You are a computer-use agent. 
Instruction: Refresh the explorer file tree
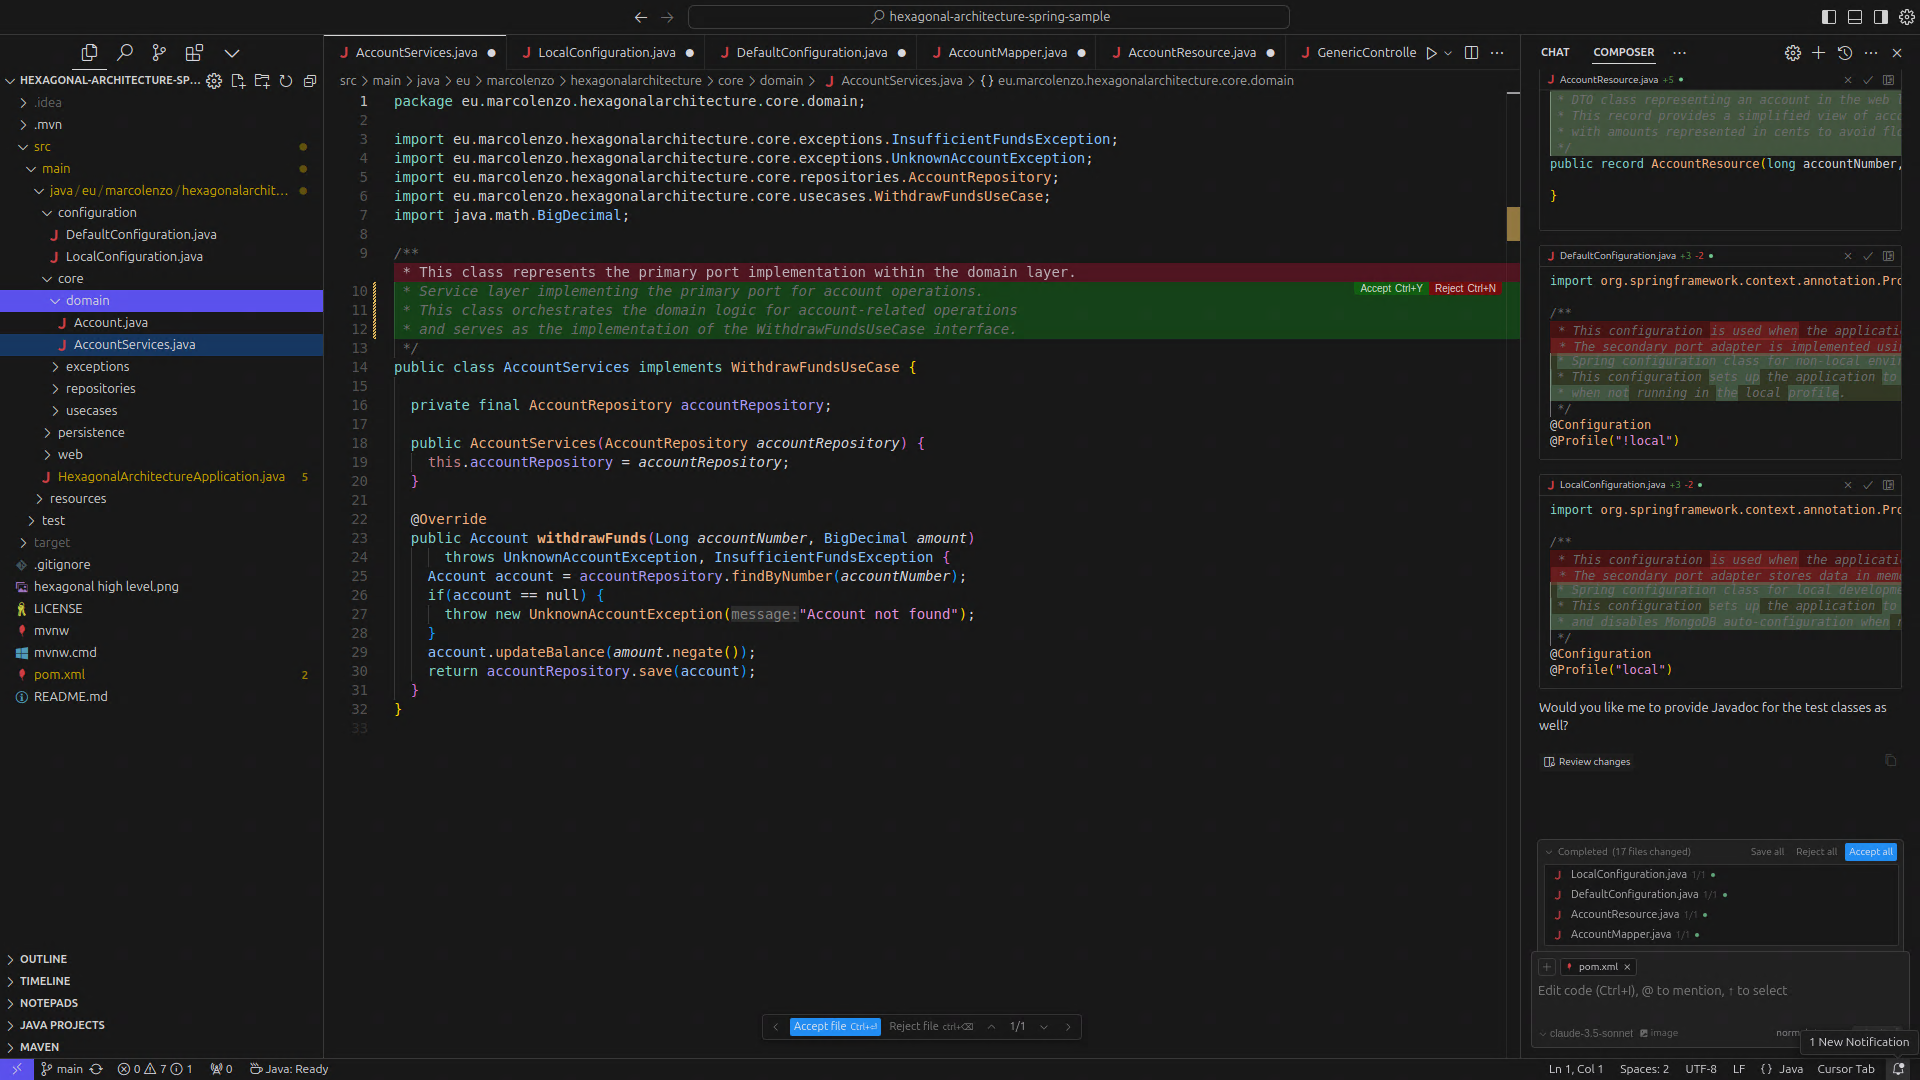point(286,81)
